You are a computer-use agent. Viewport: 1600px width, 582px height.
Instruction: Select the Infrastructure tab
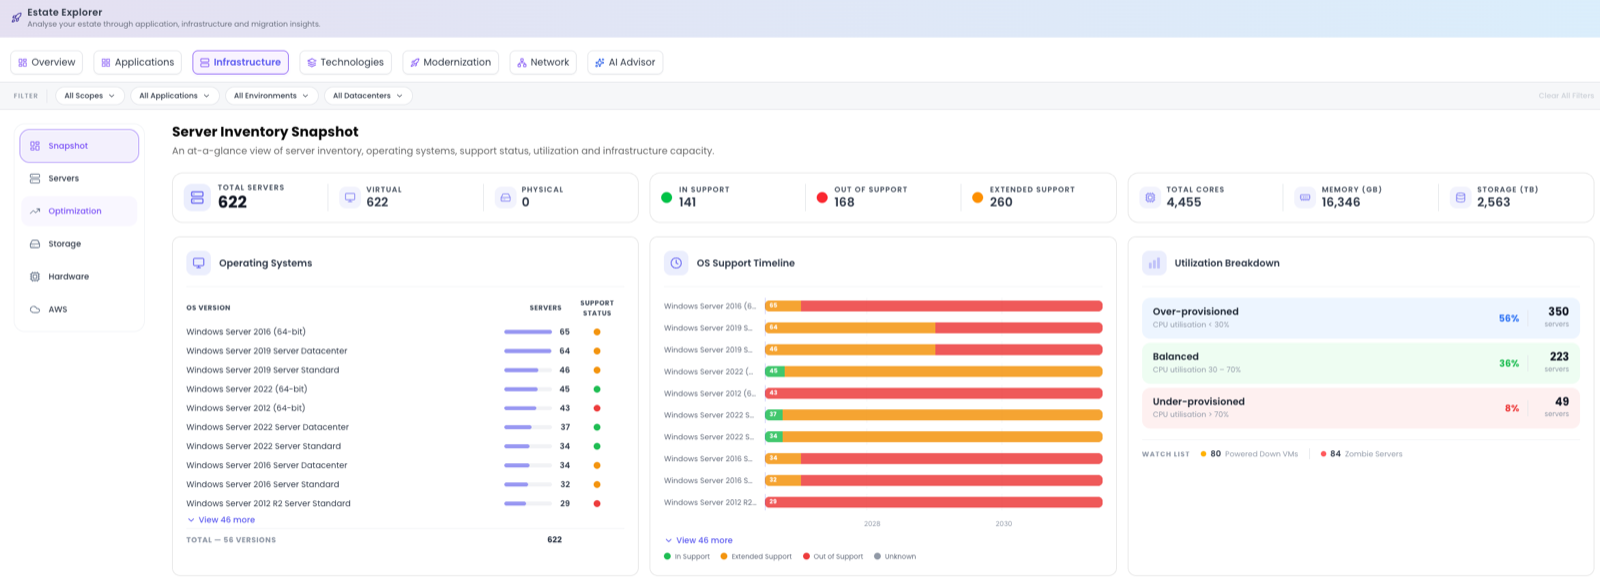pos(240,62)
